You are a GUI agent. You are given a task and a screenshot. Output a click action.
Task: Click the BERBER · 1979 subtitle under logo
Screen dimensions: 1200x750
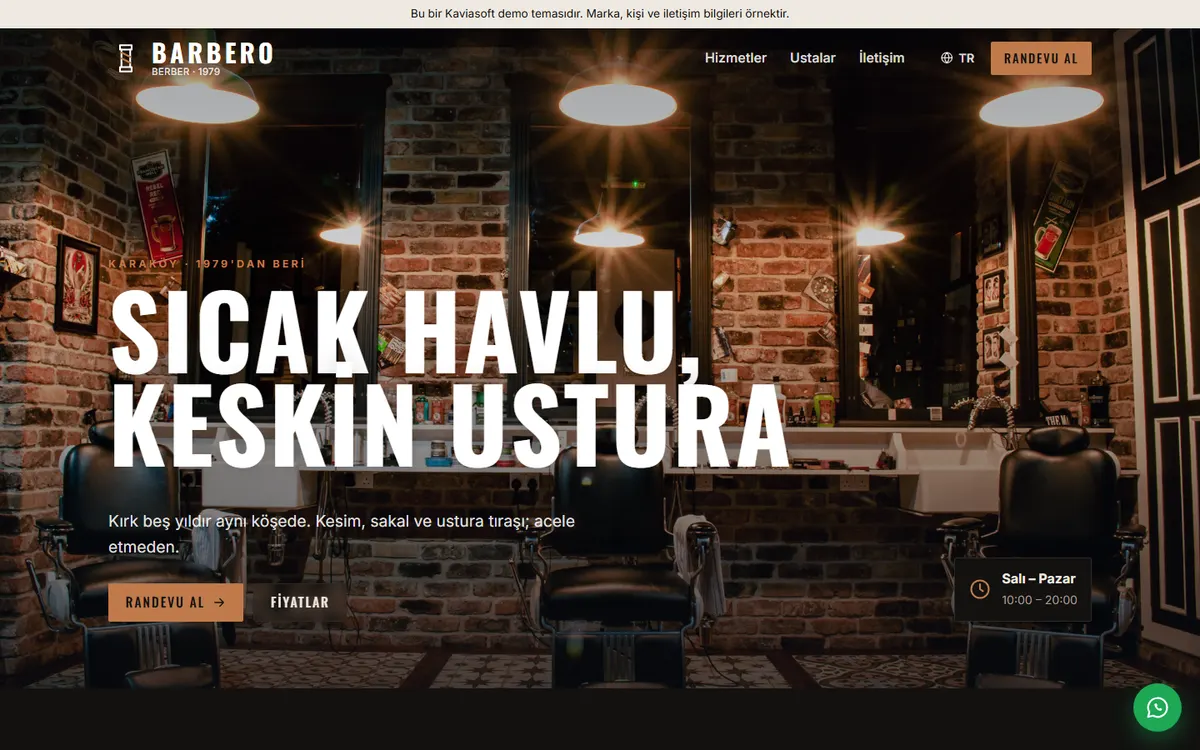pyautogui.click(x=186, y=72)
